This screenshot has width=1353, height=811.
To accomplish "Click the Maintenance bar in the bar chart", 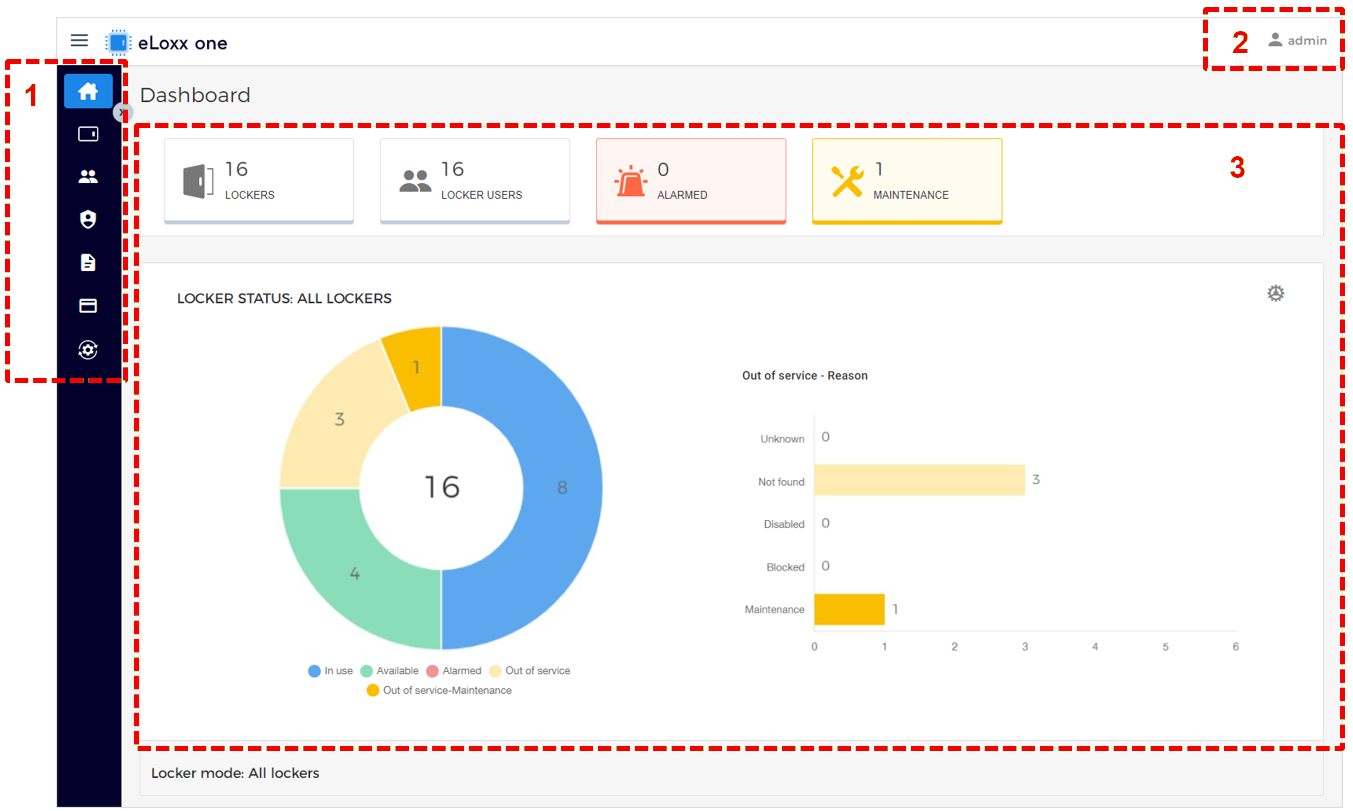I will click(849, 609).
